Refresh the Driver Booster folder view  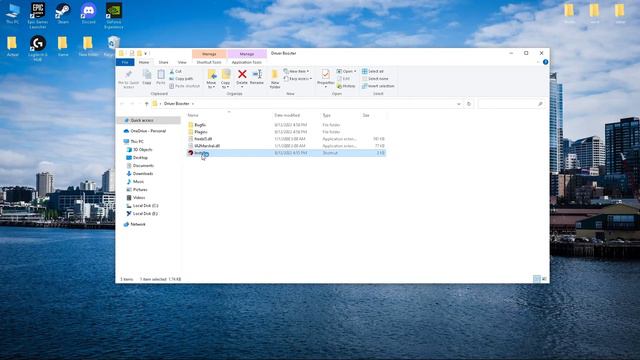(469, 104)
